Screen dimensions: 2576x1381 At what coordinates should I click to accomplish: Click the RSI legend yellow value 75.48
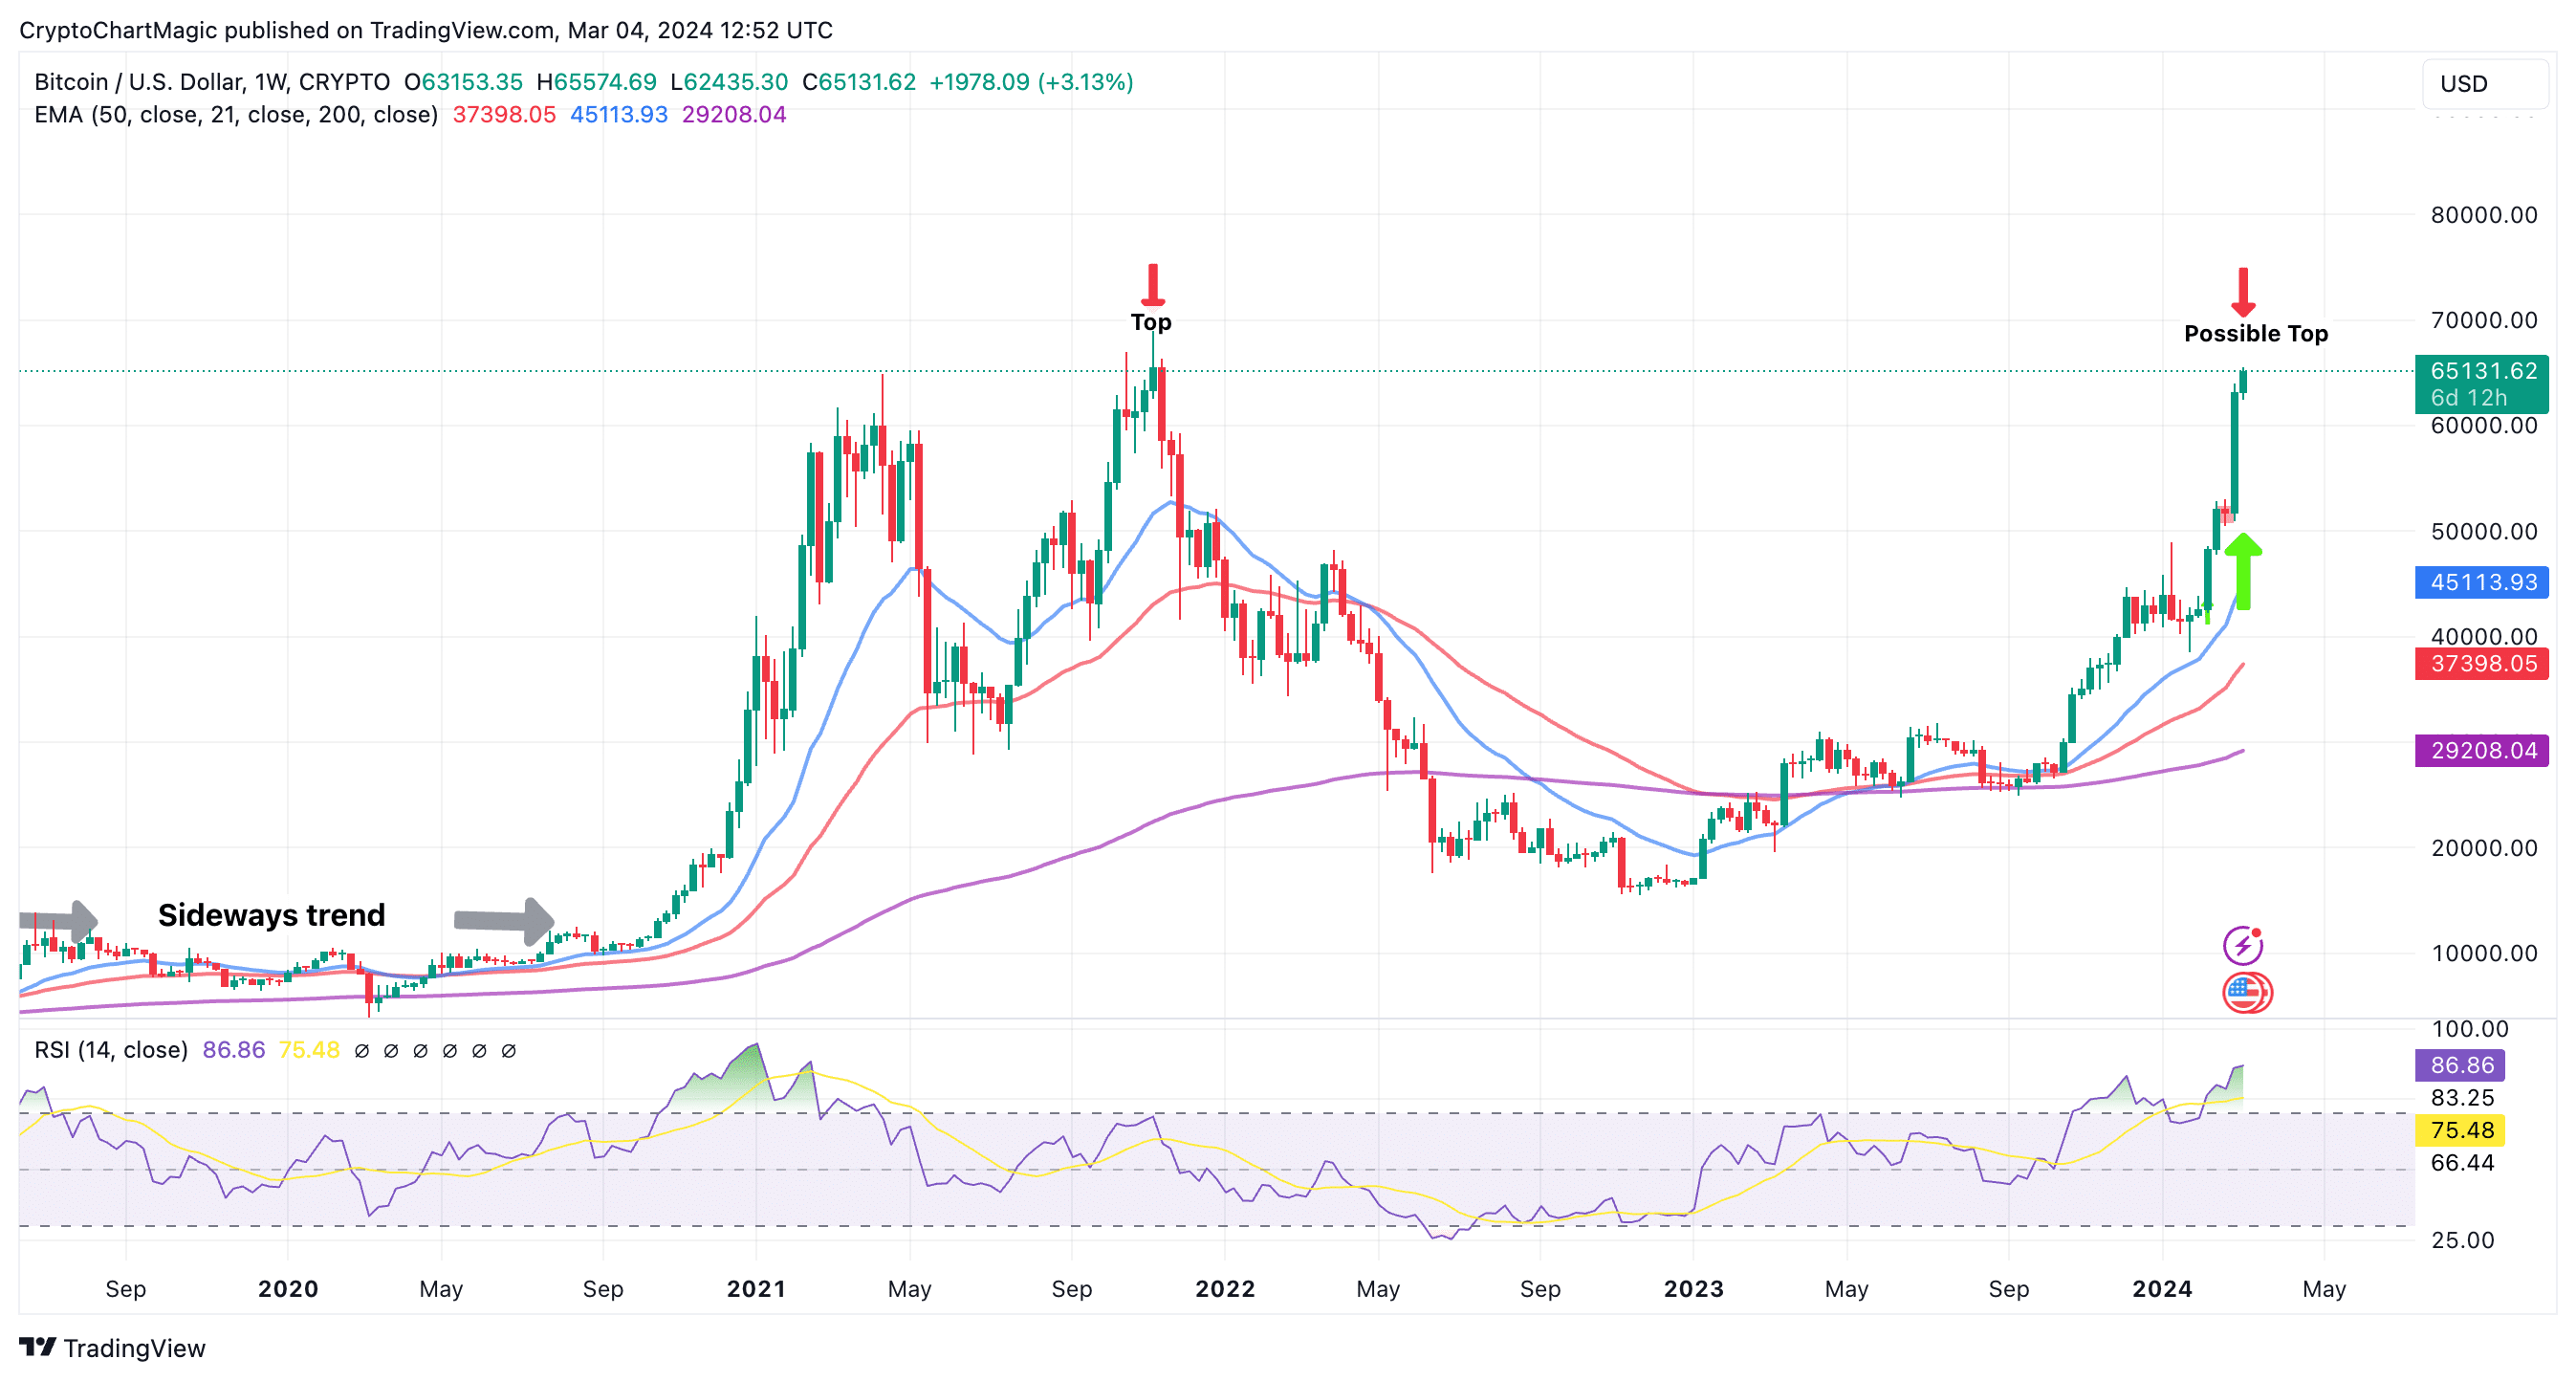point(309,1050)
